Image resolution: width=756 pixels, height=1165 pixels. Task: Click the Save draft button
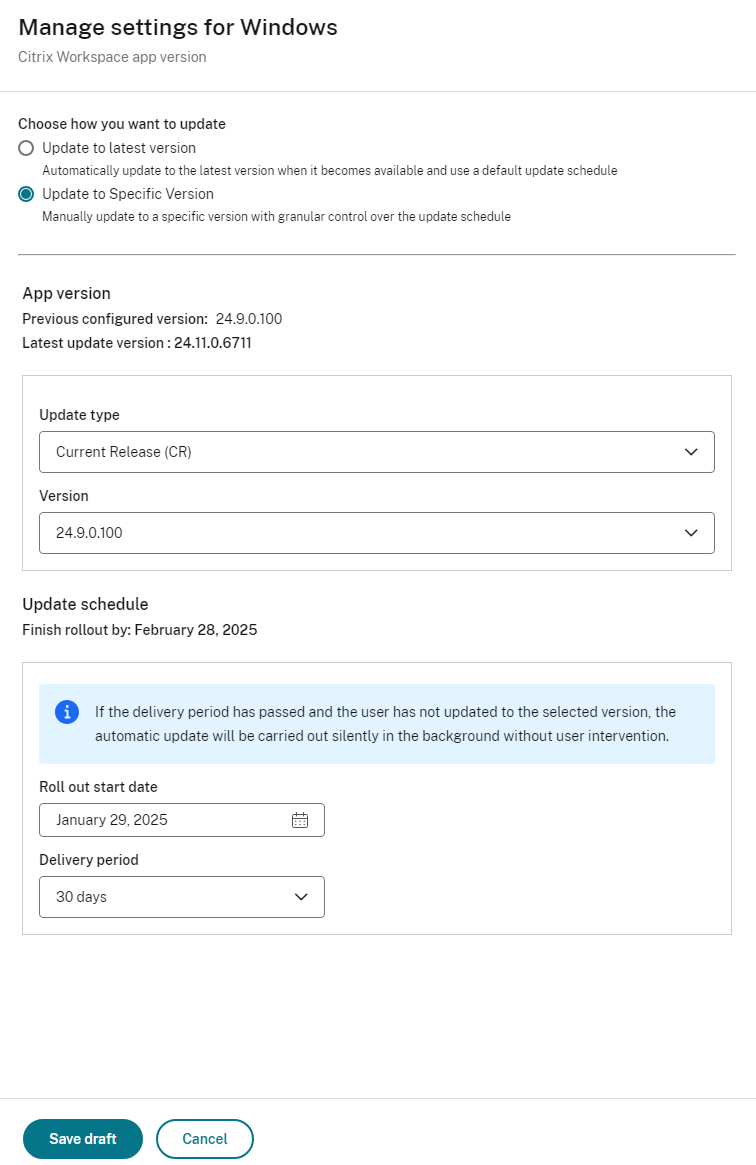coord(82,1138)
